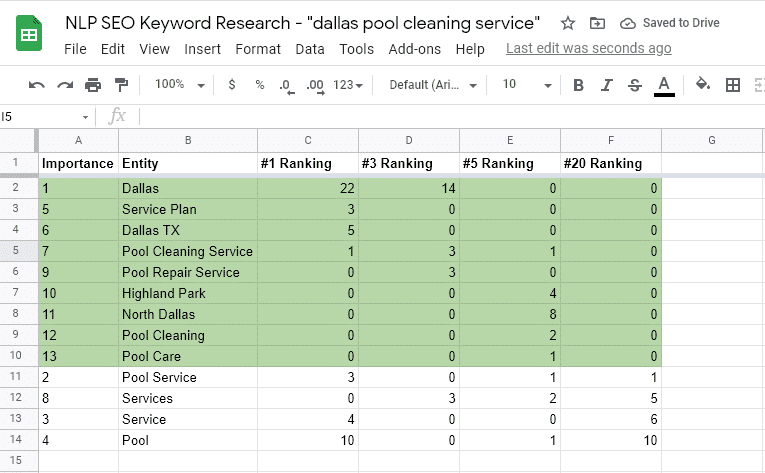Format as currency with dollar sign
The image size is (765, 473).
232,85
